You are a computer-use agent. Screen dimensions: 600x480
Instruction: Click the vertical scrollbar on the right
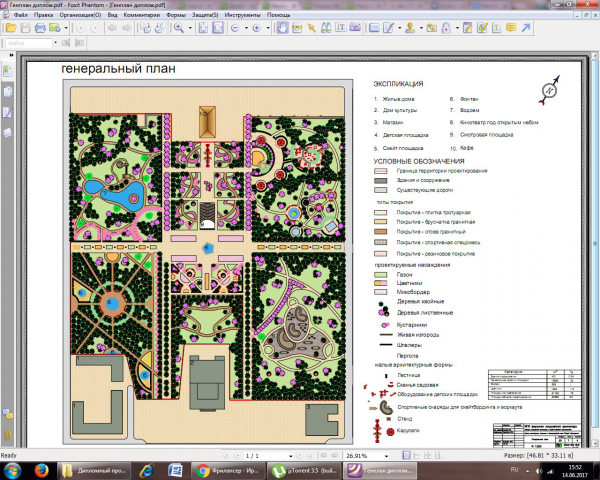pos(595,249)
